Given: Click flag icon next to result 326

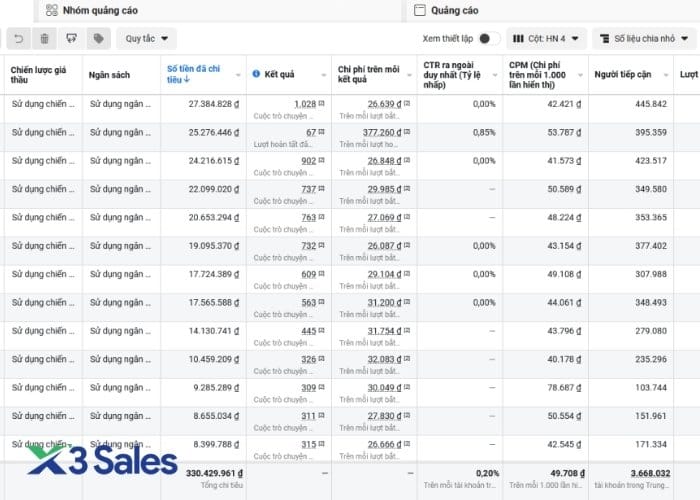Looking at the screenshot, I should pyautogui.click(x=321, y=359).
